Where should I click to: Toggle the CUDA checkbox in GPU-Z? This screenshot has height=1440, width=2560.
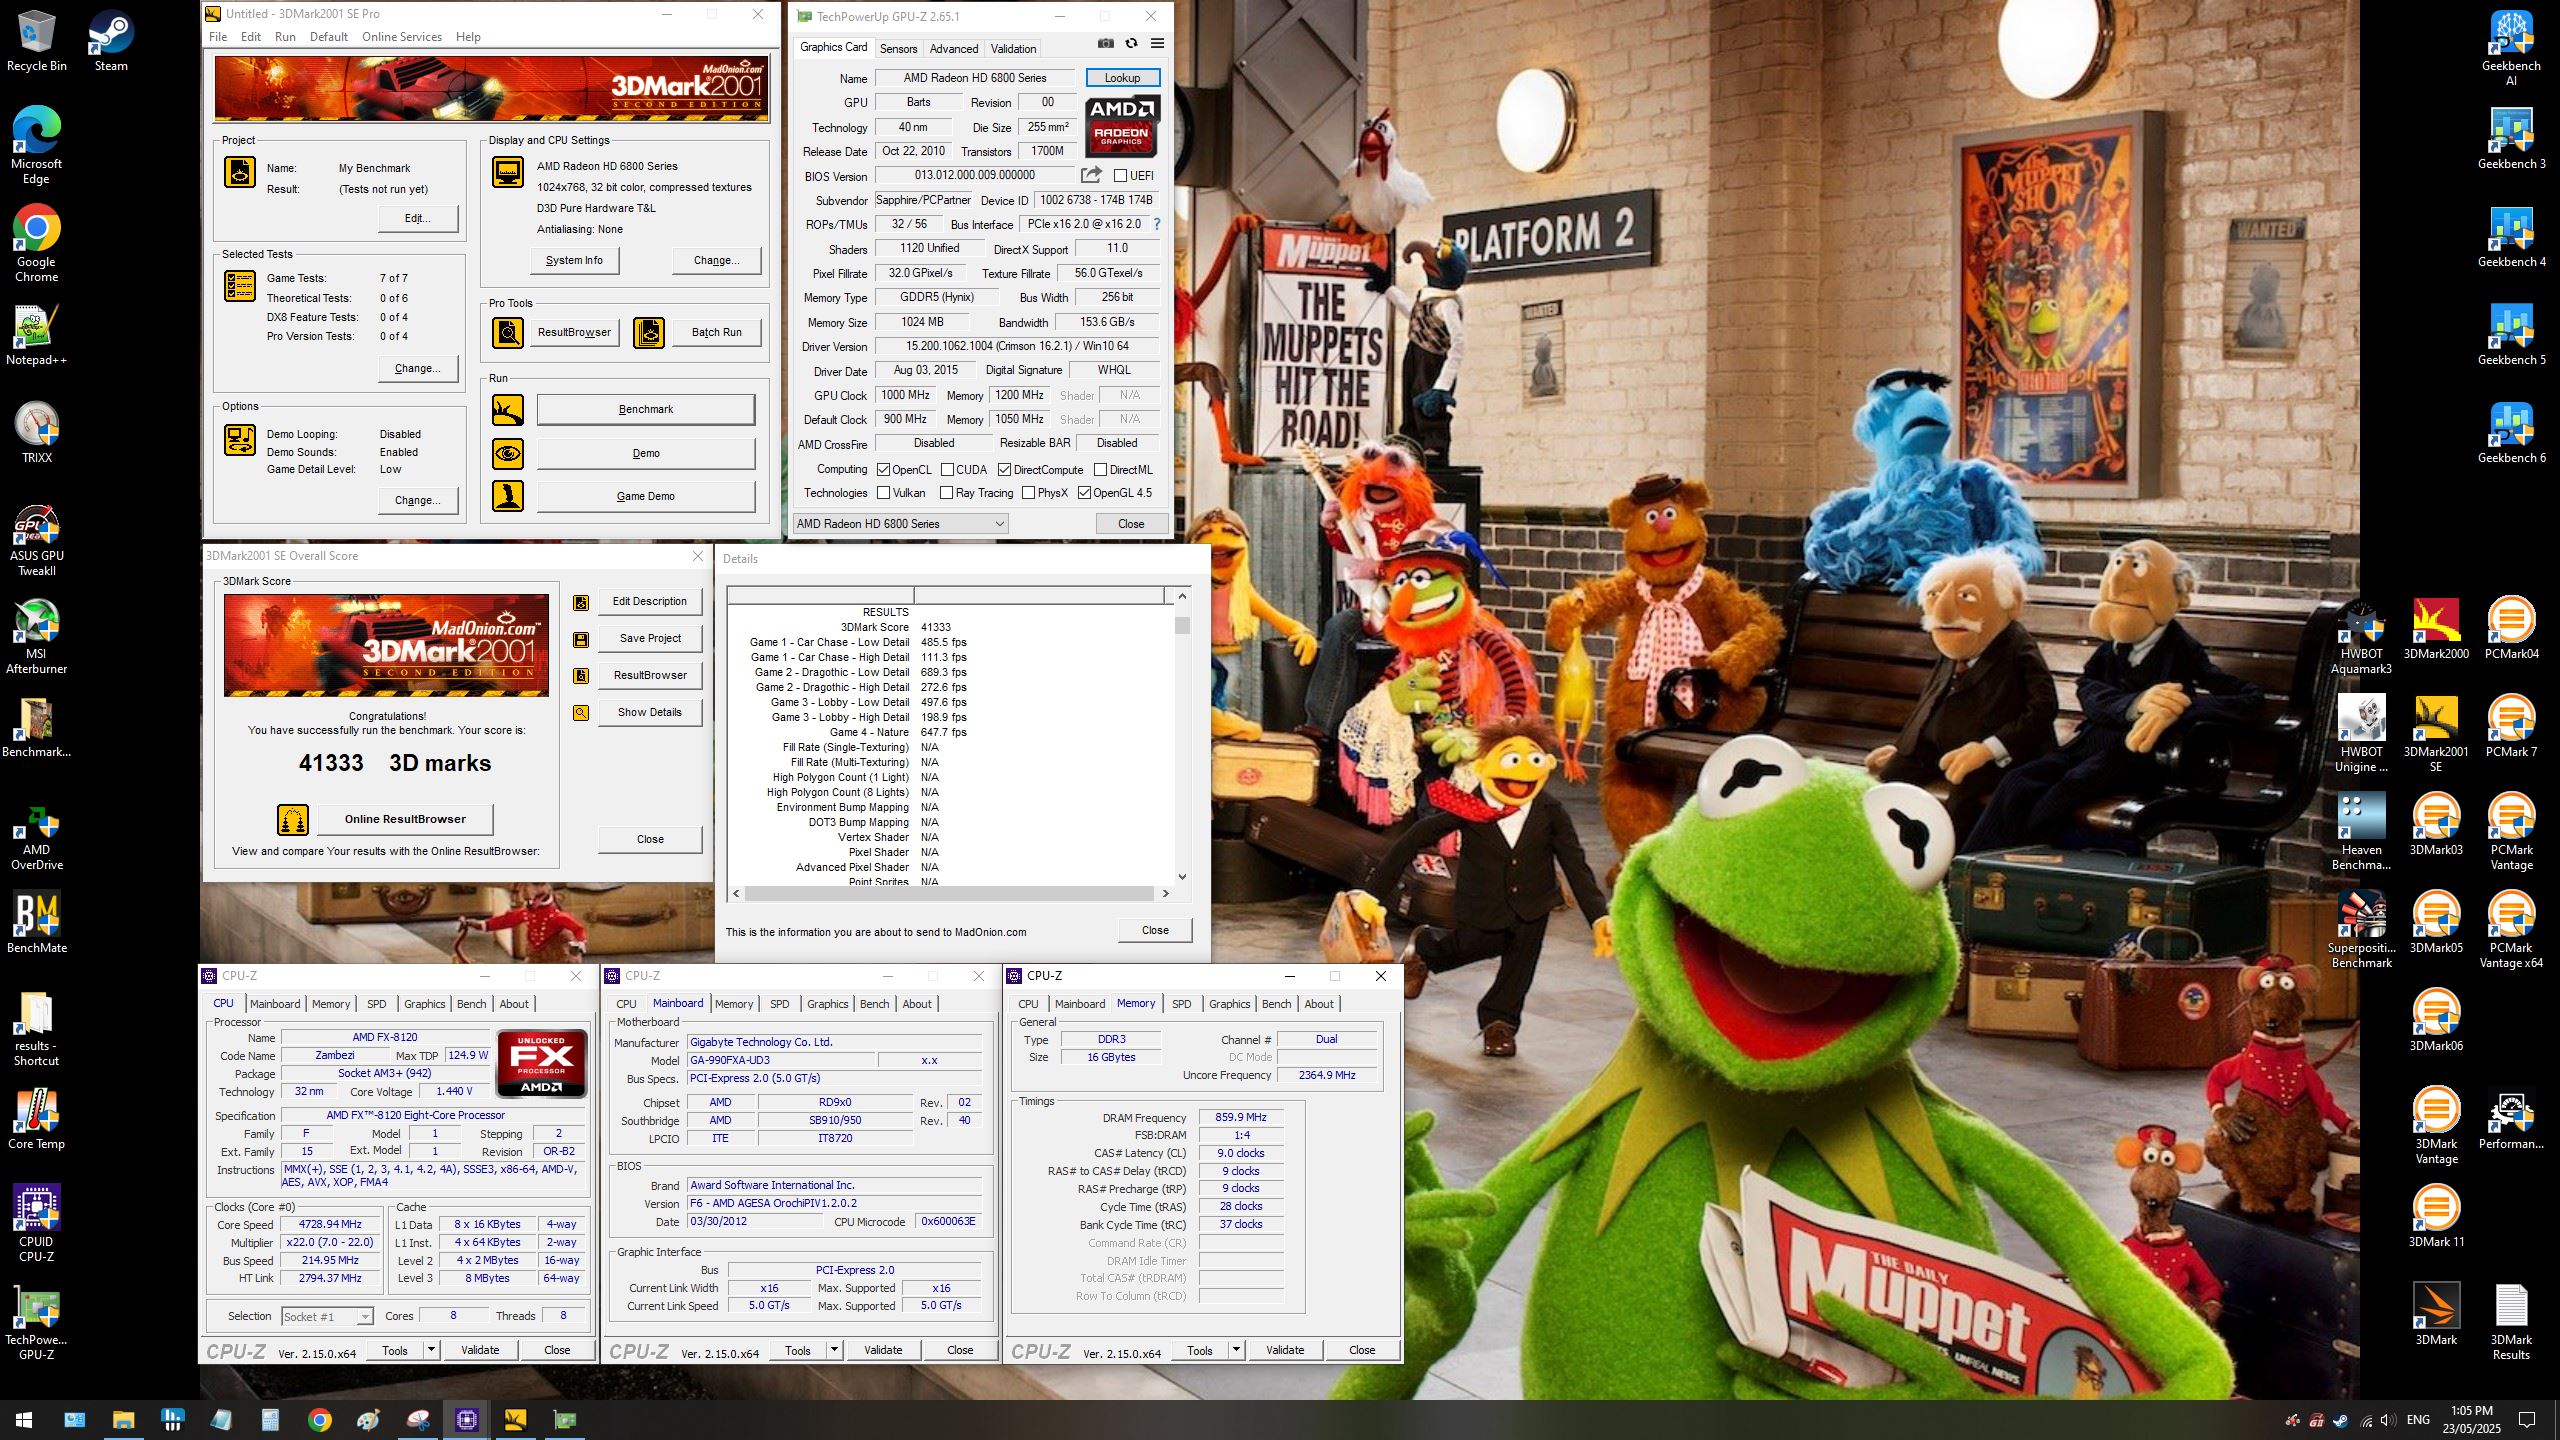point(947,470)
